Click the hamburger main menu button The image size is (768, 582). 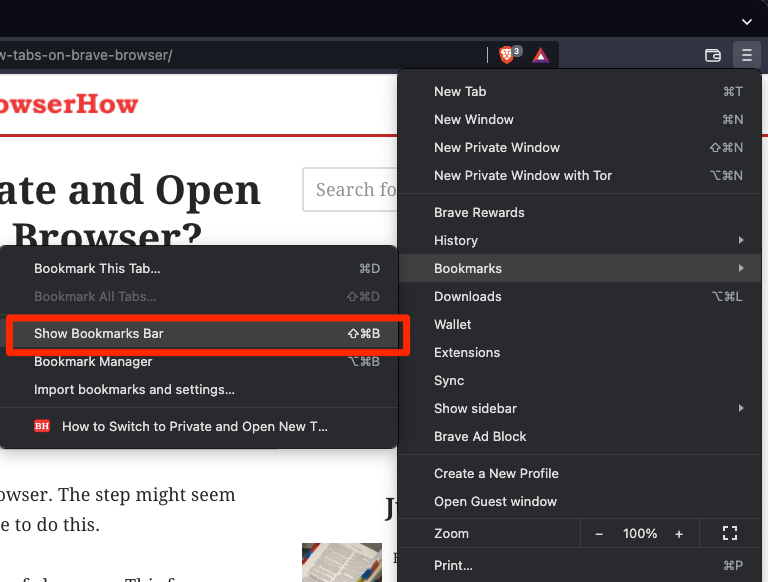point(746,55)
